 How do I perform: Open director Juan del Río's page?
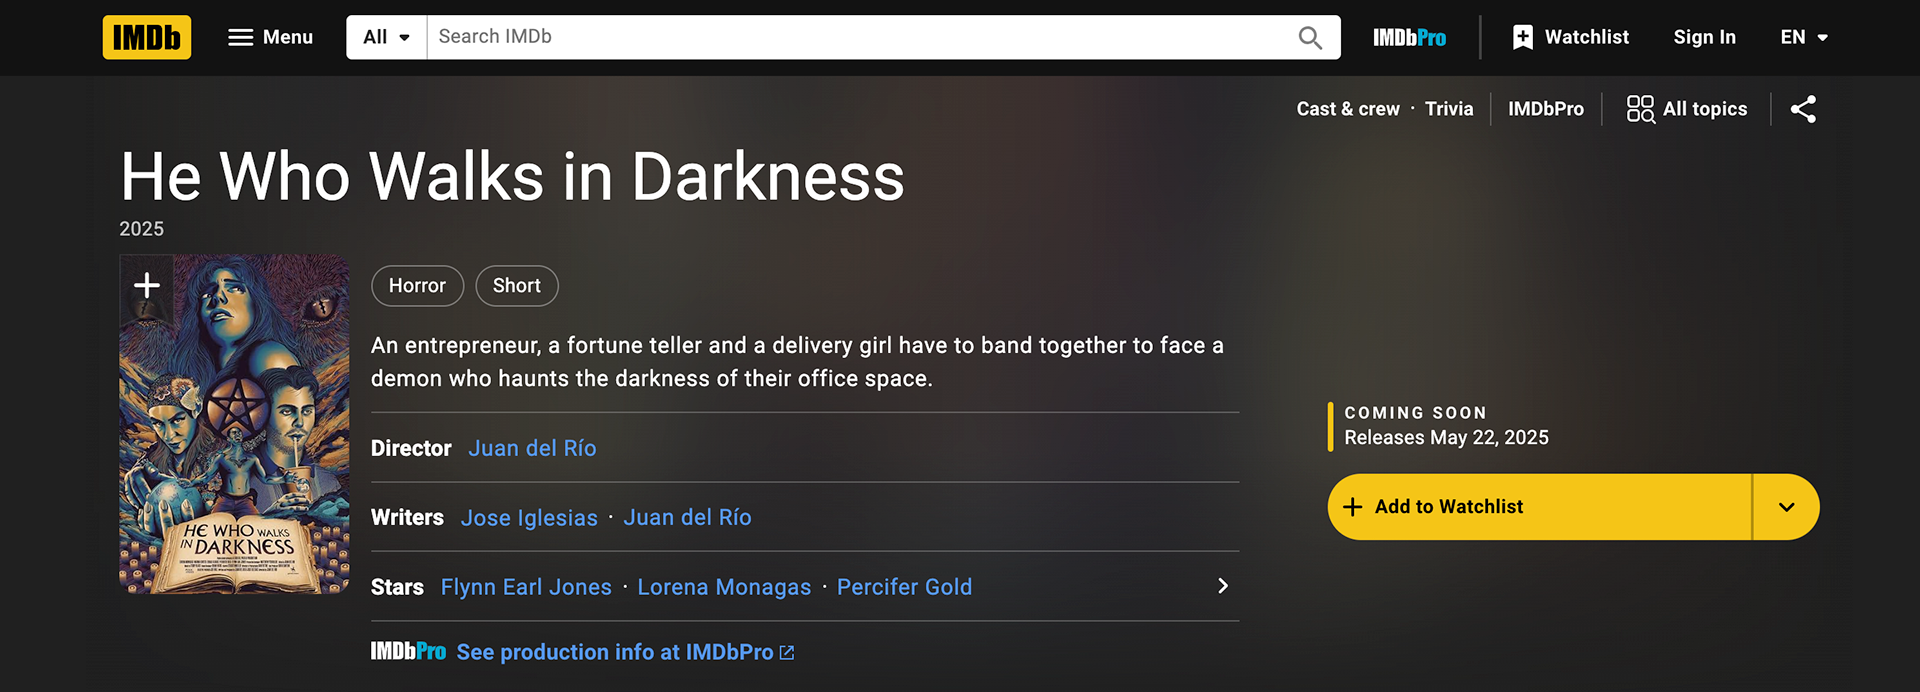click(532, 448)
